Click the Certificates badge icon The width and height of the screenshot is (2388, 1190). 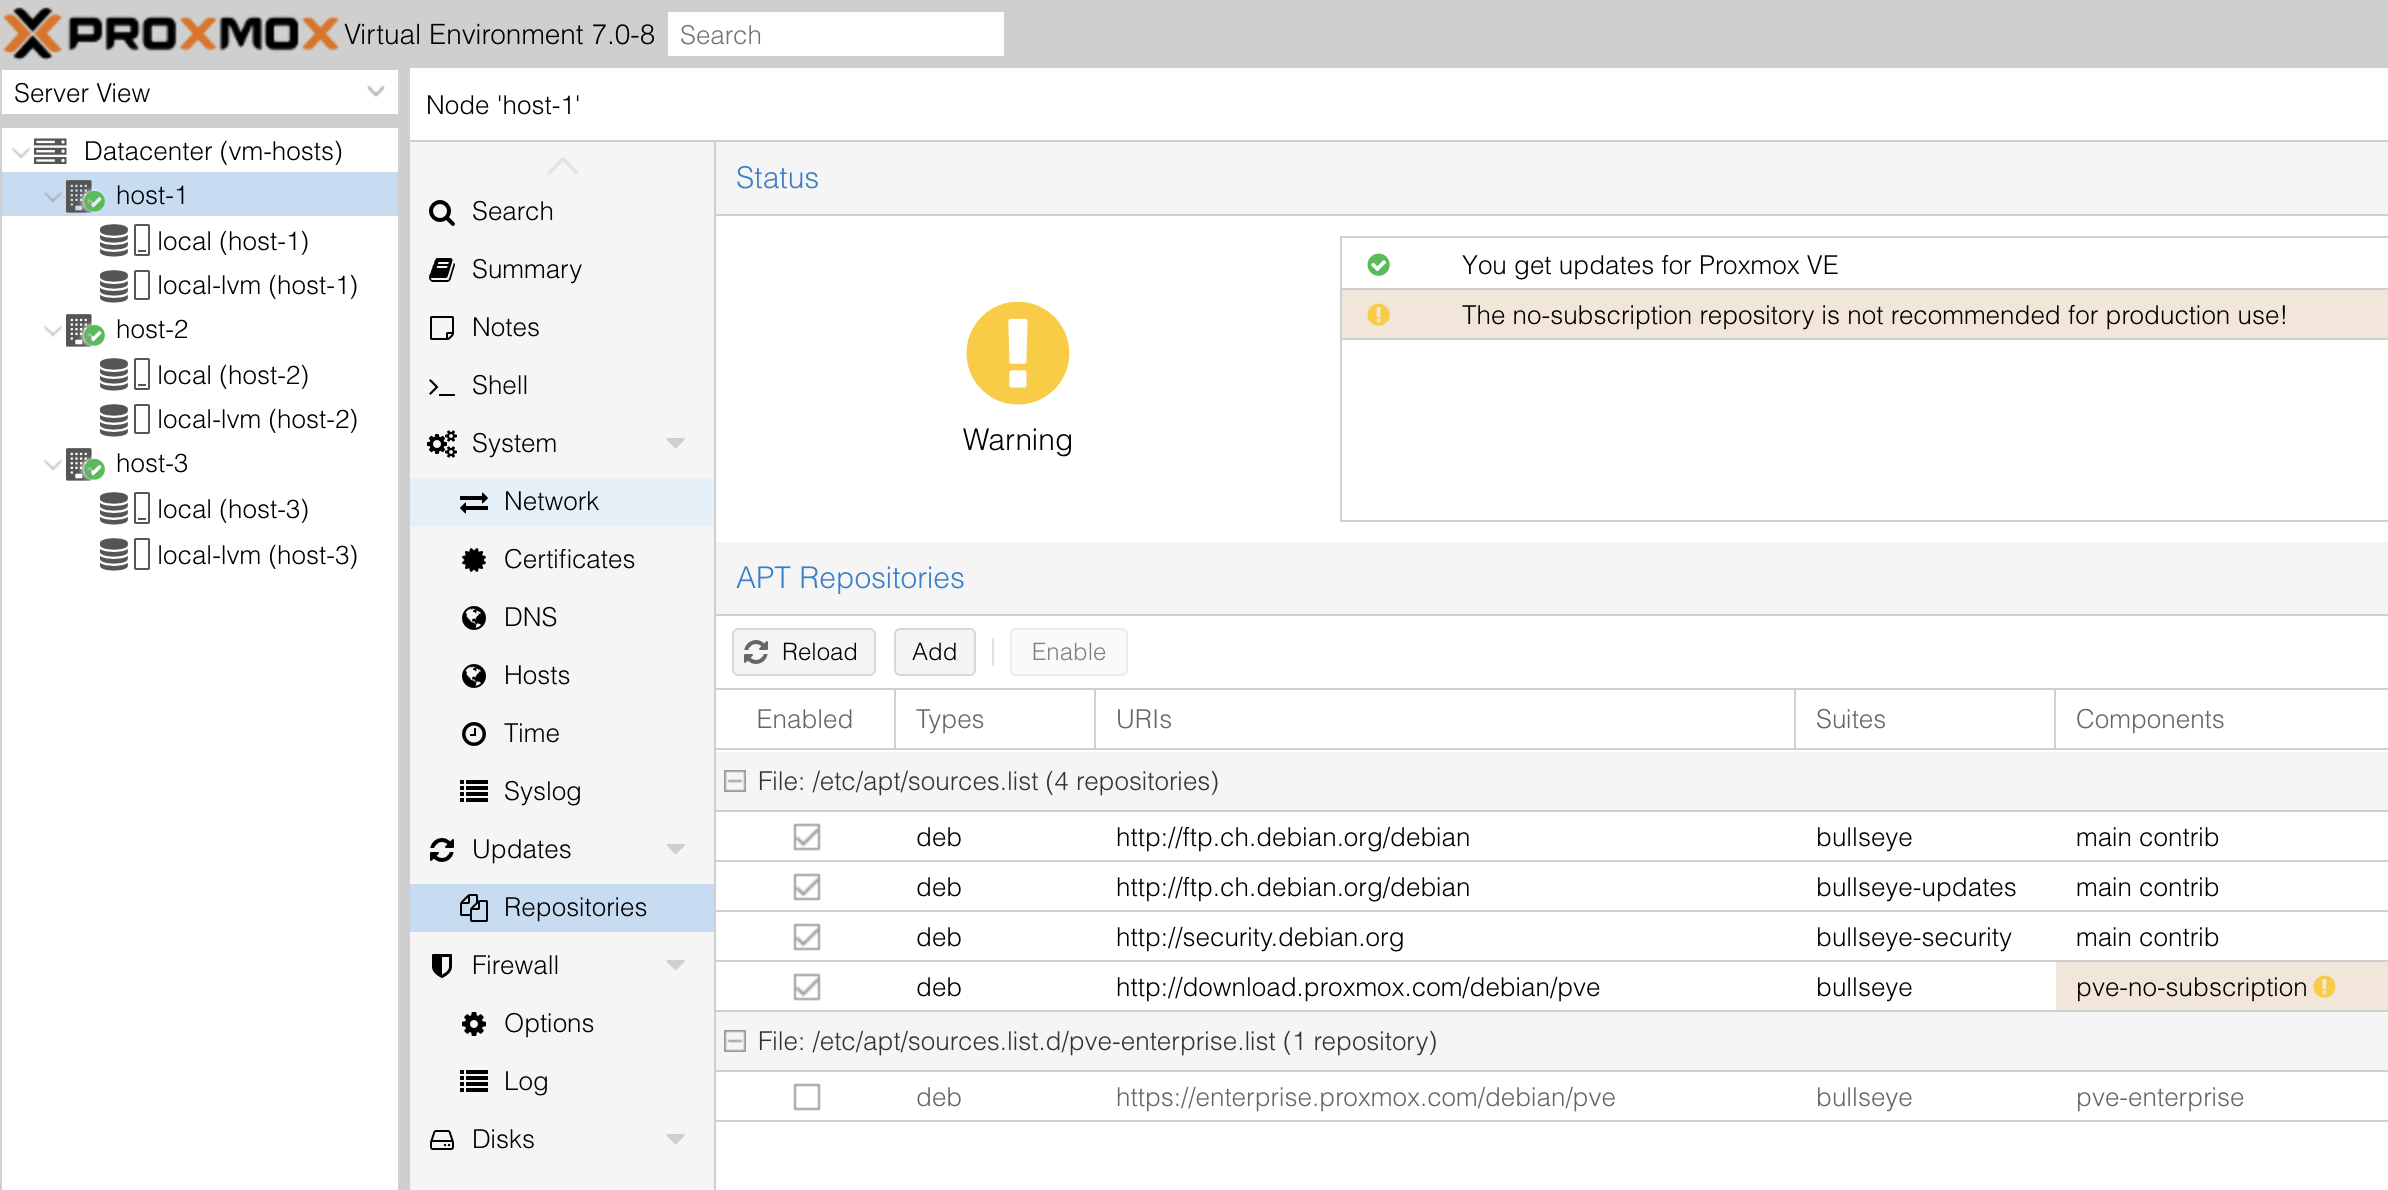point(474,560)
